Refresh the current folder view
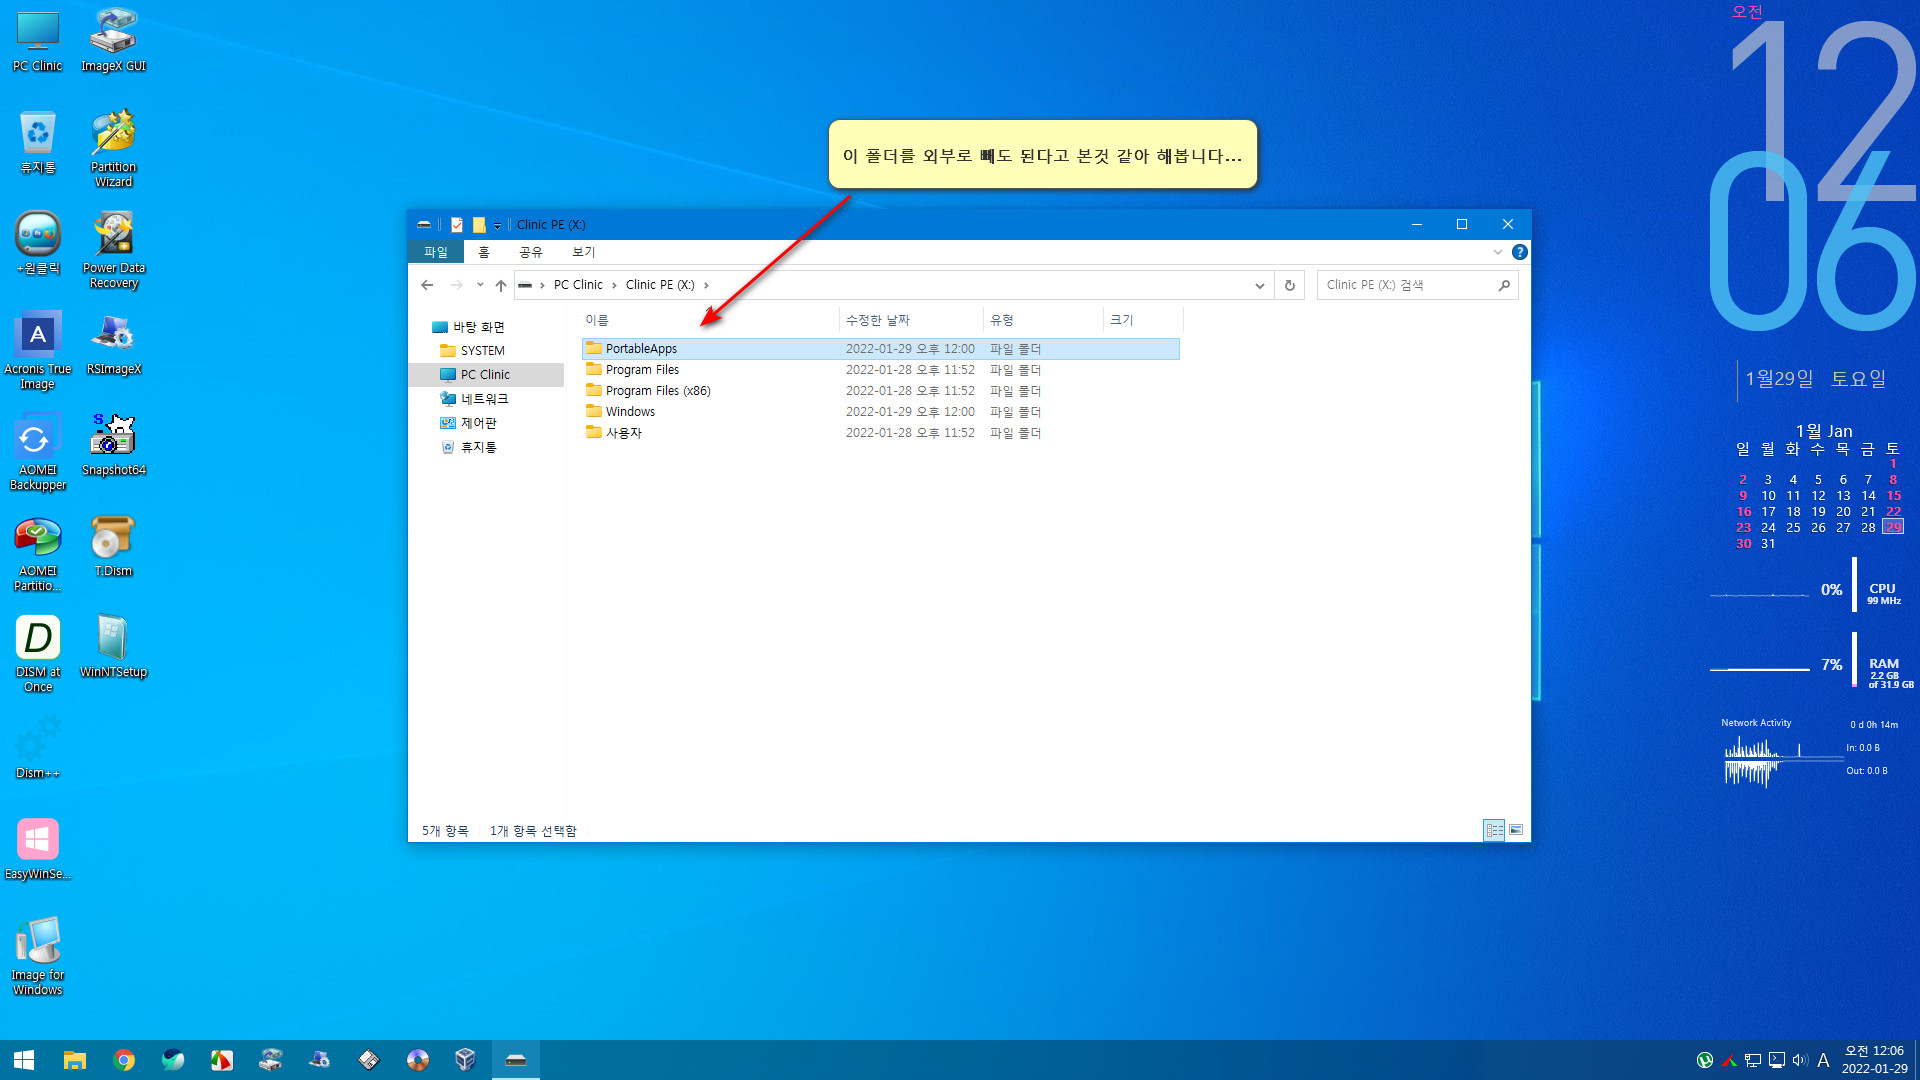Screen dimensions: 1920x1080 pyautogui.click(x=1290, y=285)
